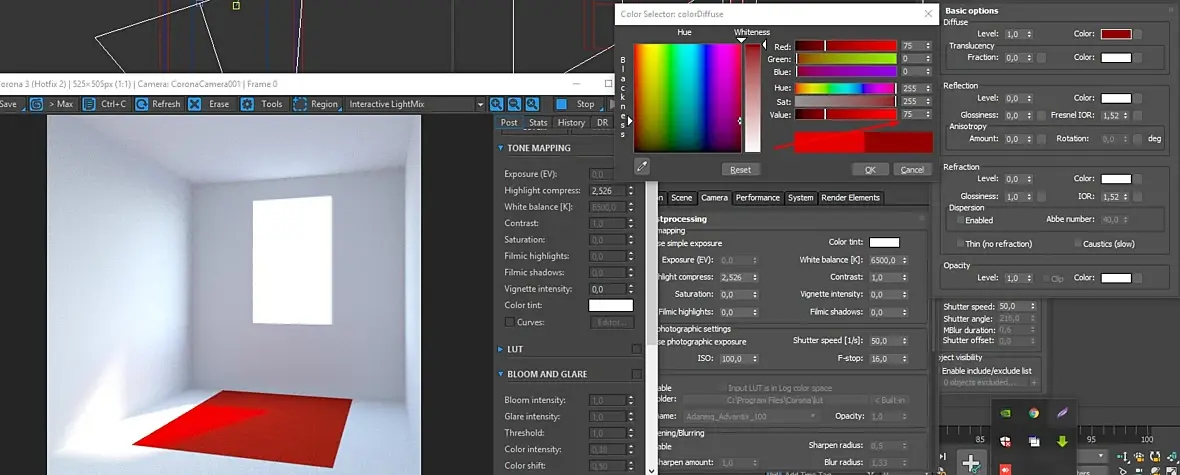
Task: Click the Enable include/exclude list label
Action: (987, 370)
